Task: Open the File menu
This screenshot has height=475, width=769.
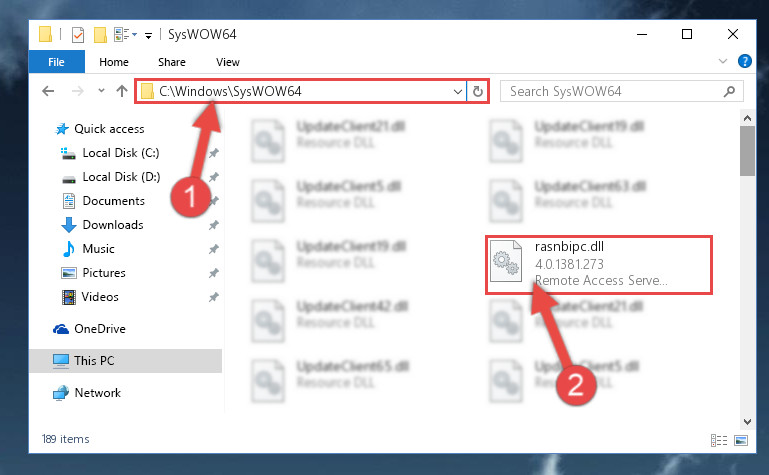Action: click(x=56, y=62)
